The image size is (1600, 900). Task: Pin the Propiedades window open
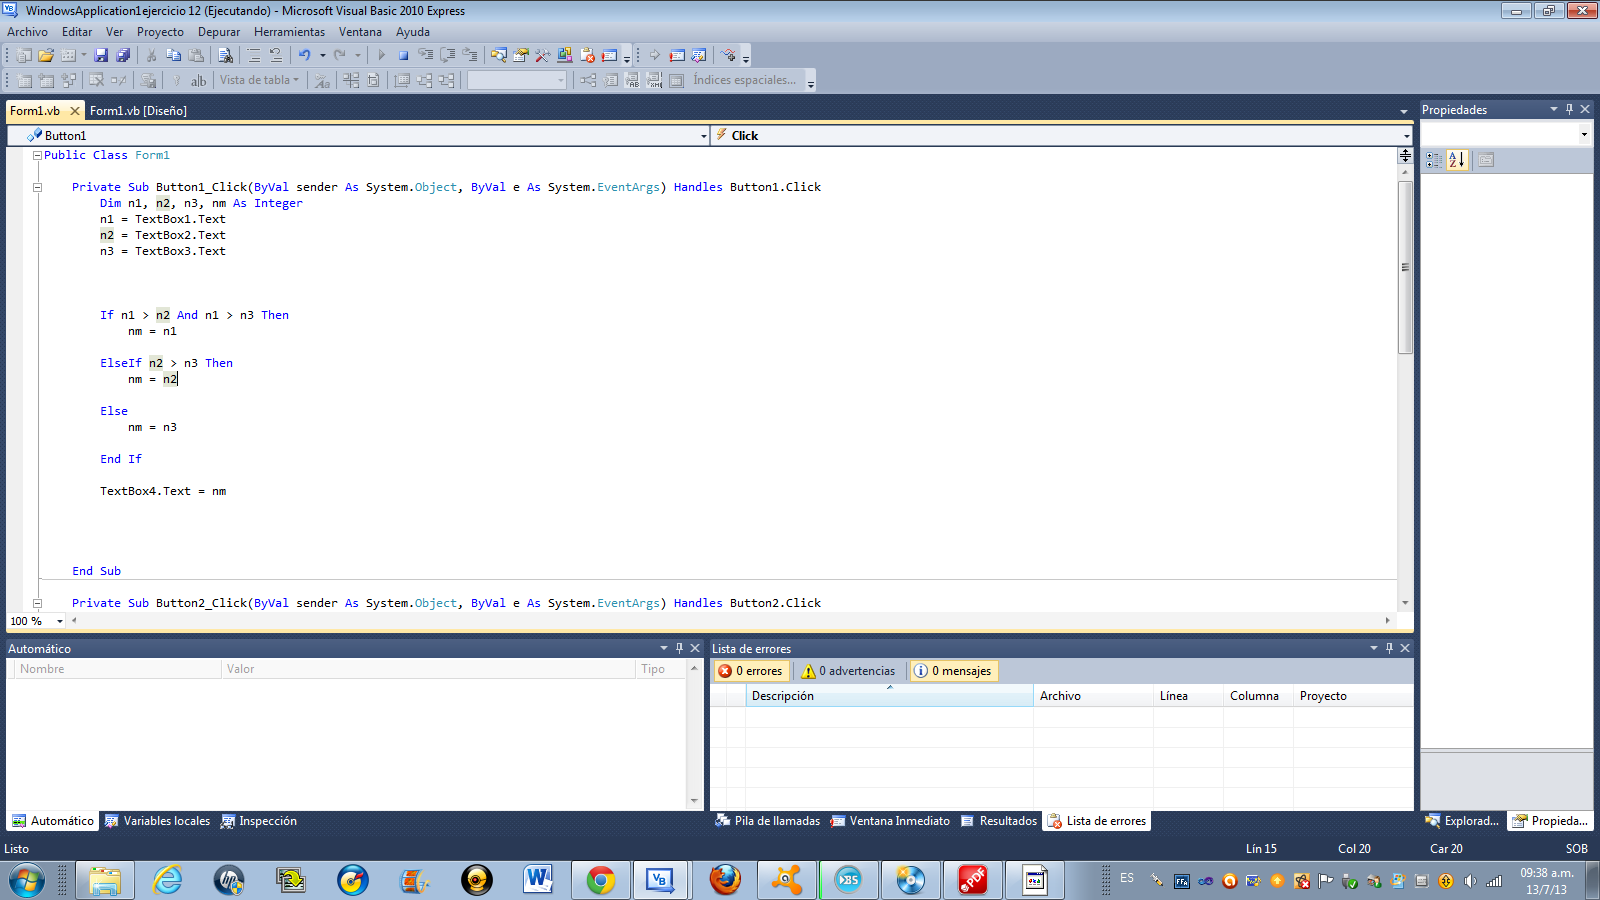[x=1570, y=109]
